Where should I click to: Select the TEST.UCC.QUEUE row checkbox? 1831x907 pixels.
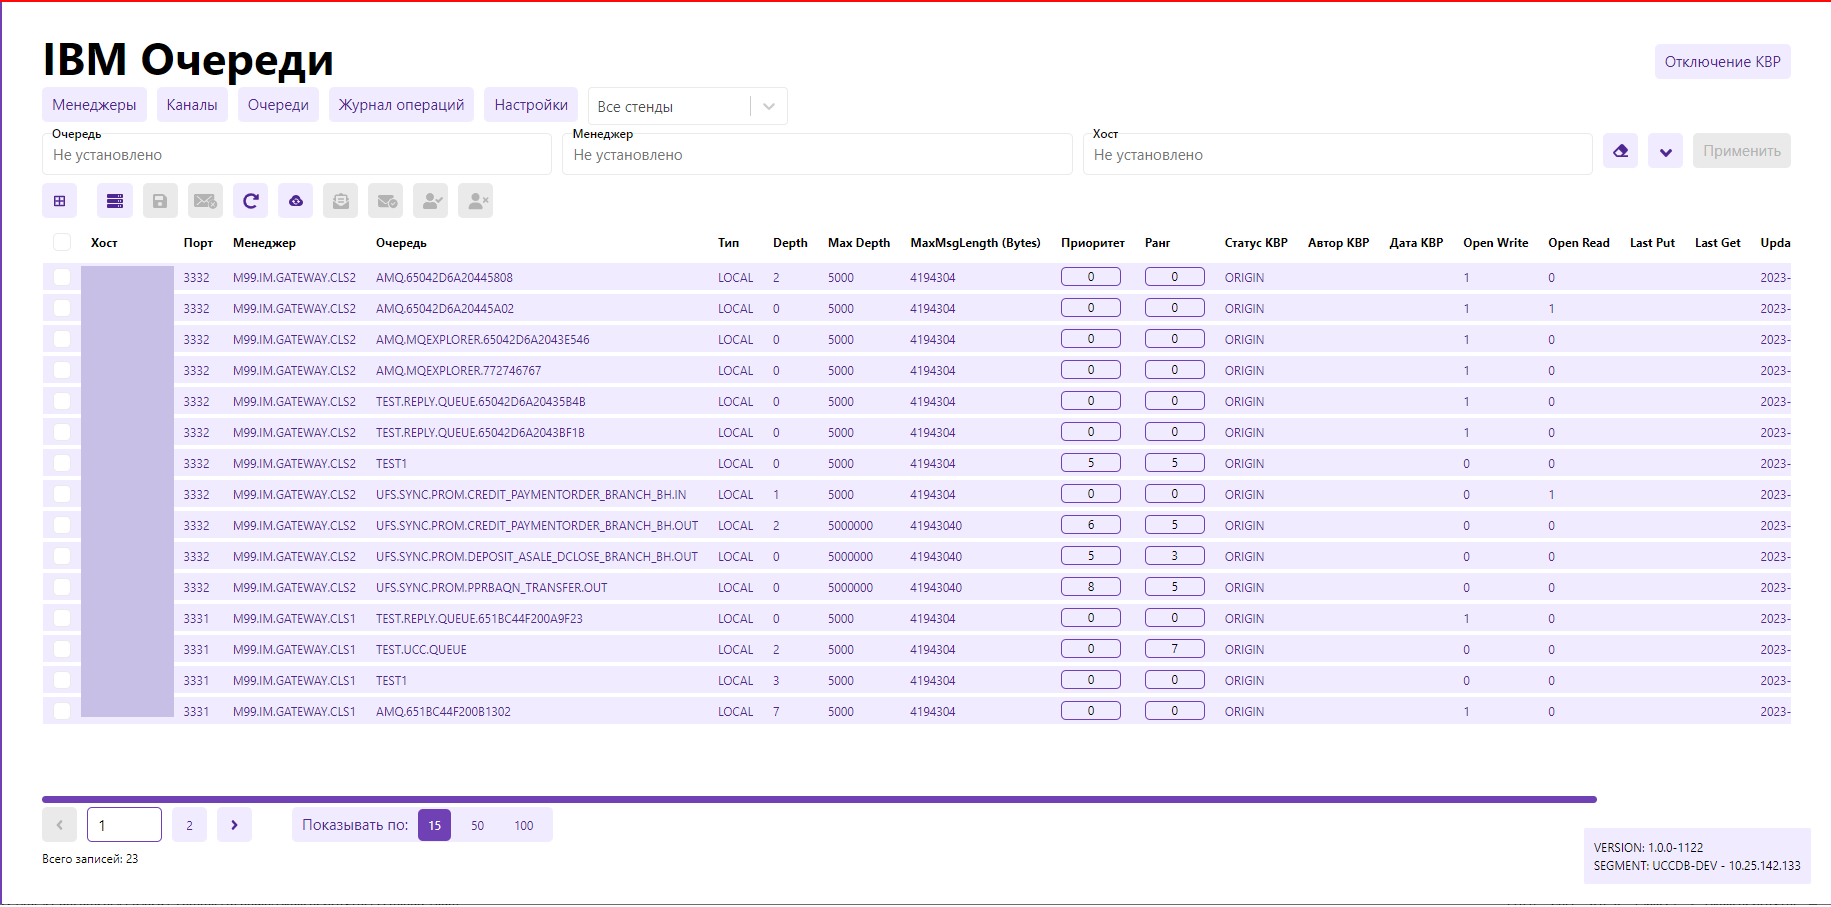(x=62, y=649)
